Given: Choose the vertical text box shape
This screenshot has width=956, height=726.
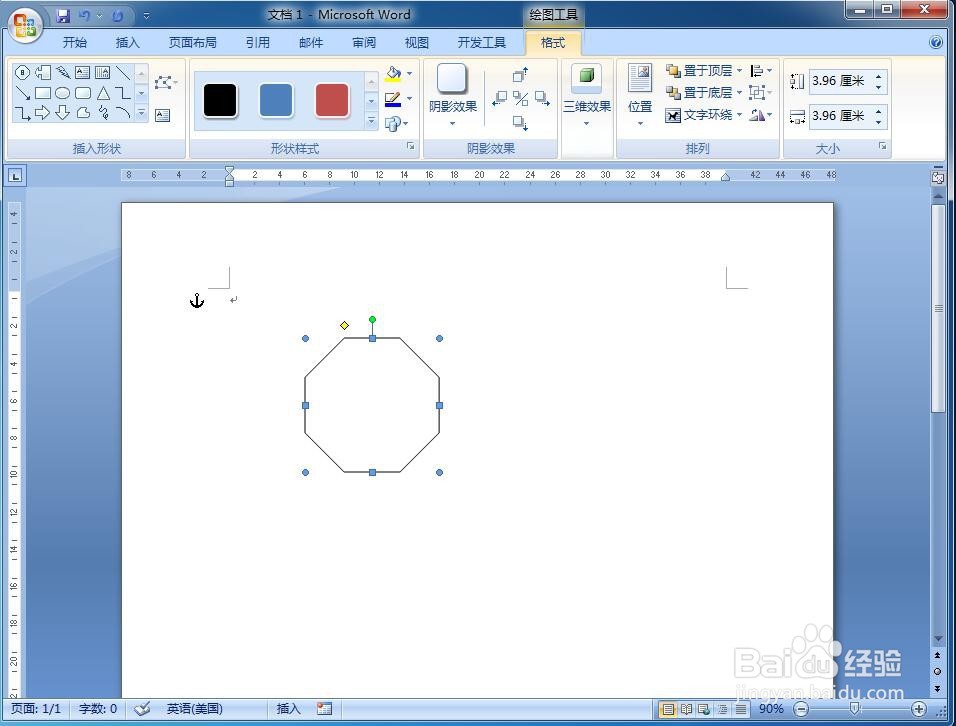Looking at the screenshot, I should pyautogui.click(x=102, y=73).
